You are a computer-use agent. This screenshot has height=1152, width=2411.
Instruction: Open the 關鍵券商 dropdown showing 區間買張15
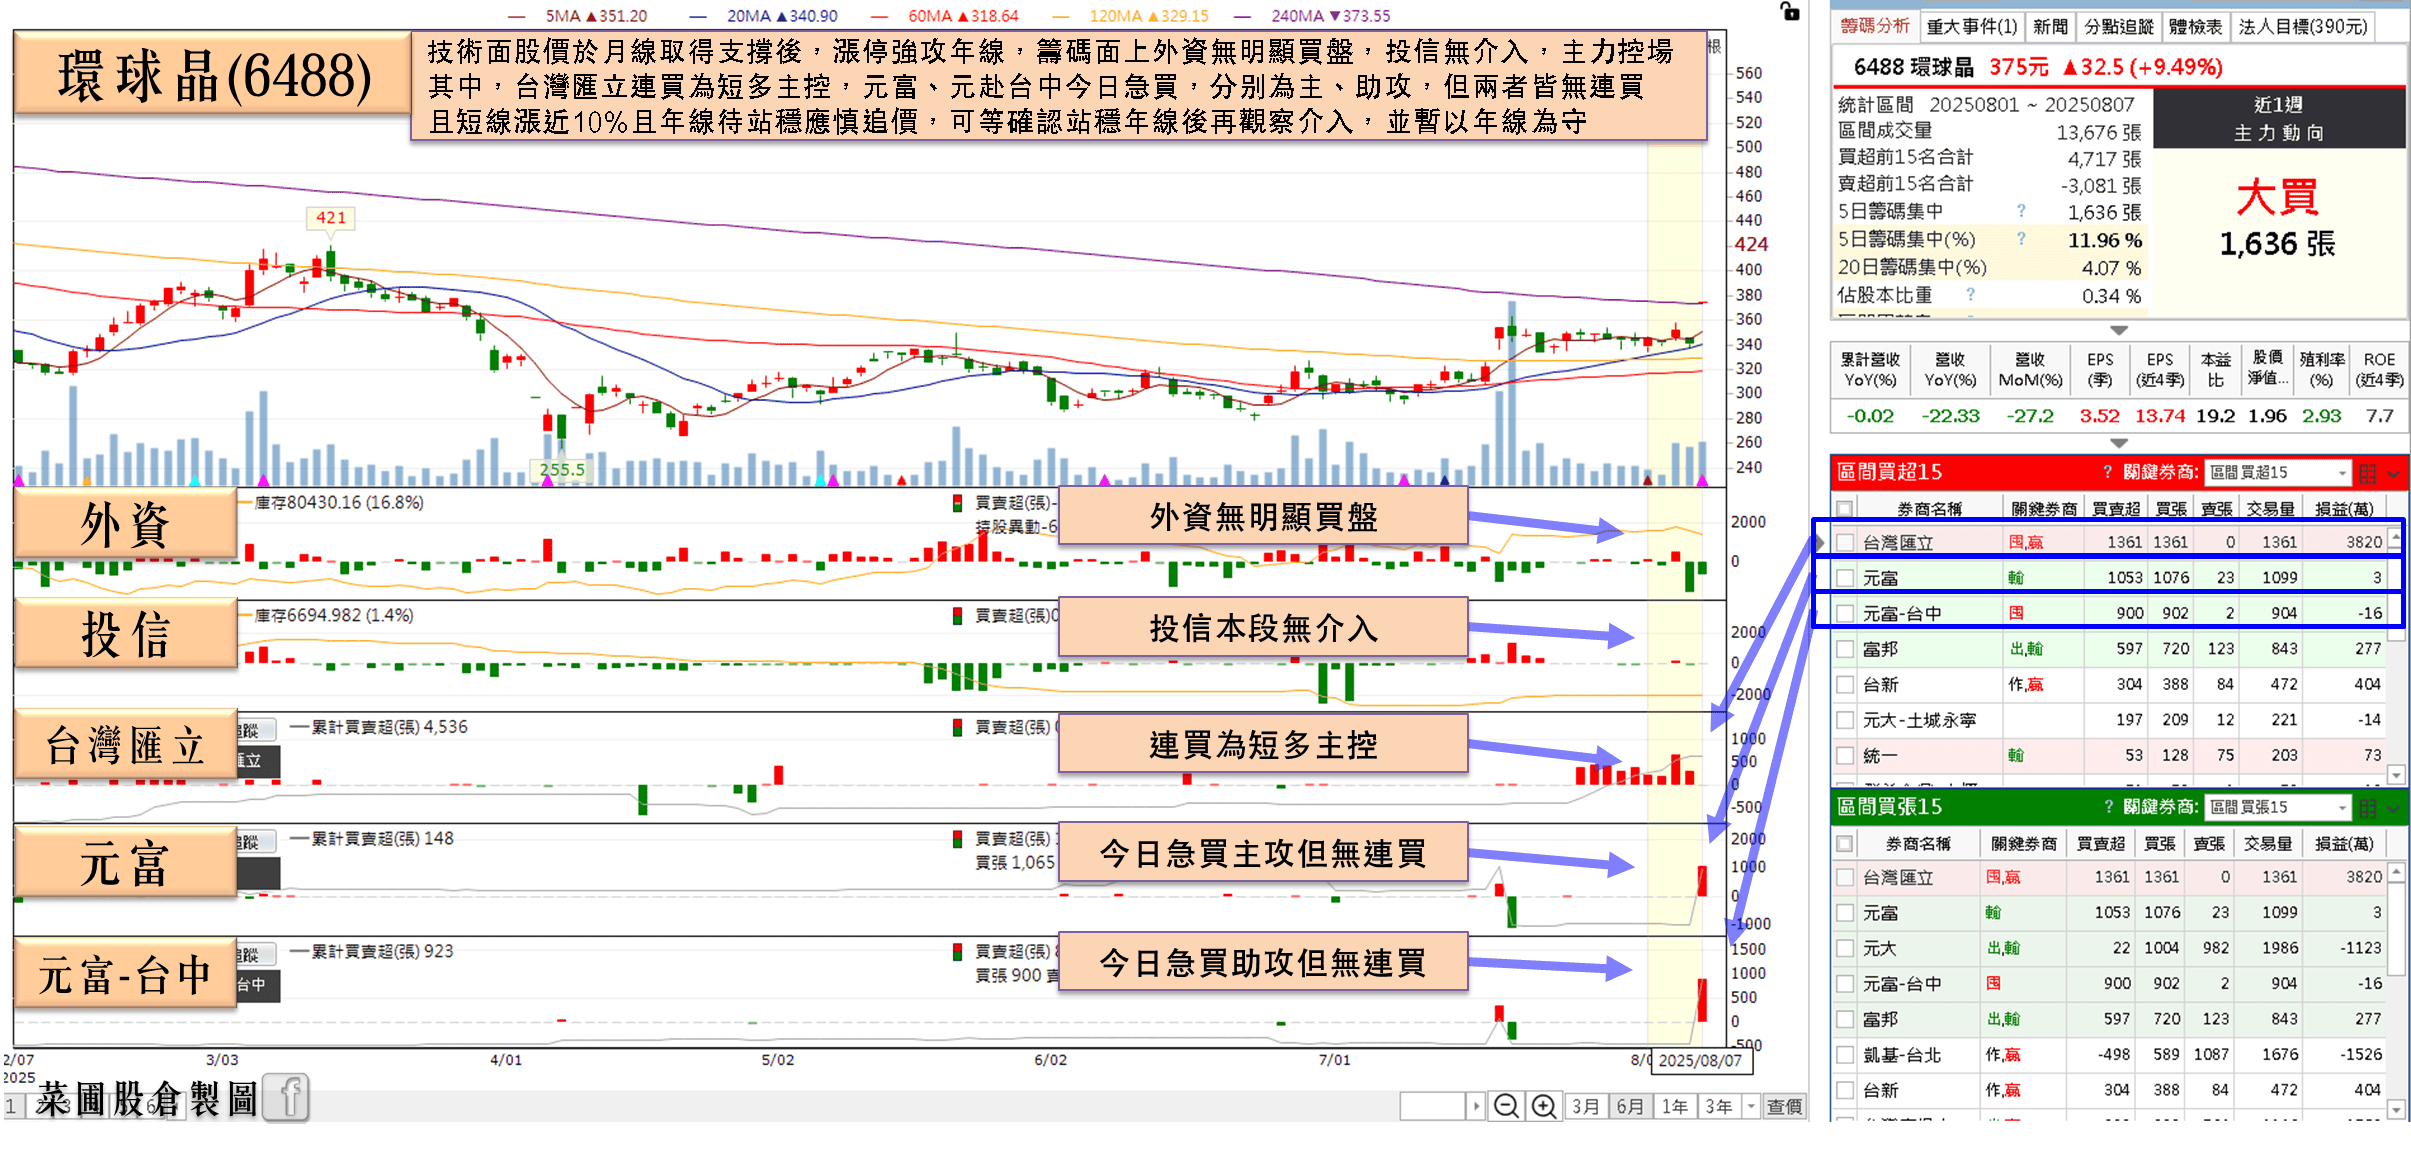(x=2278, y=808)
